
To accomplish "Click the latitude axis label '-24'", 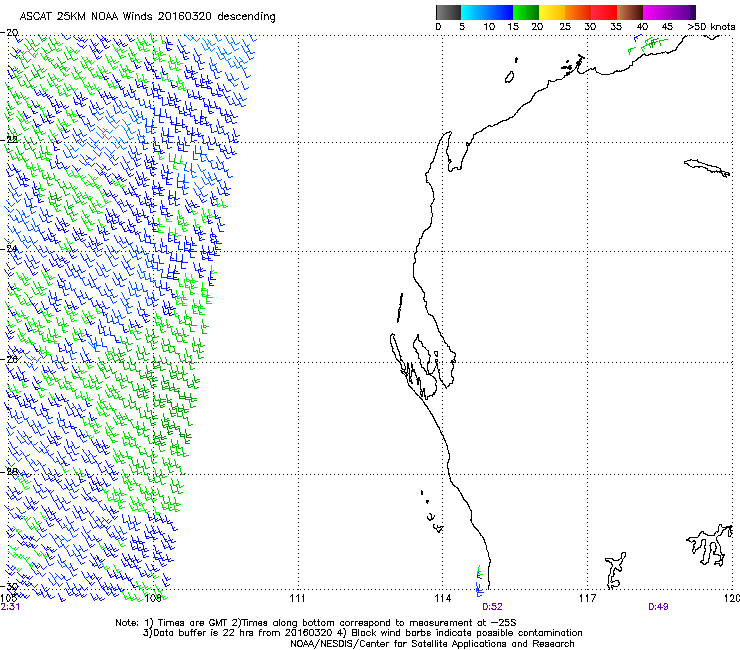I will [10, 249].
